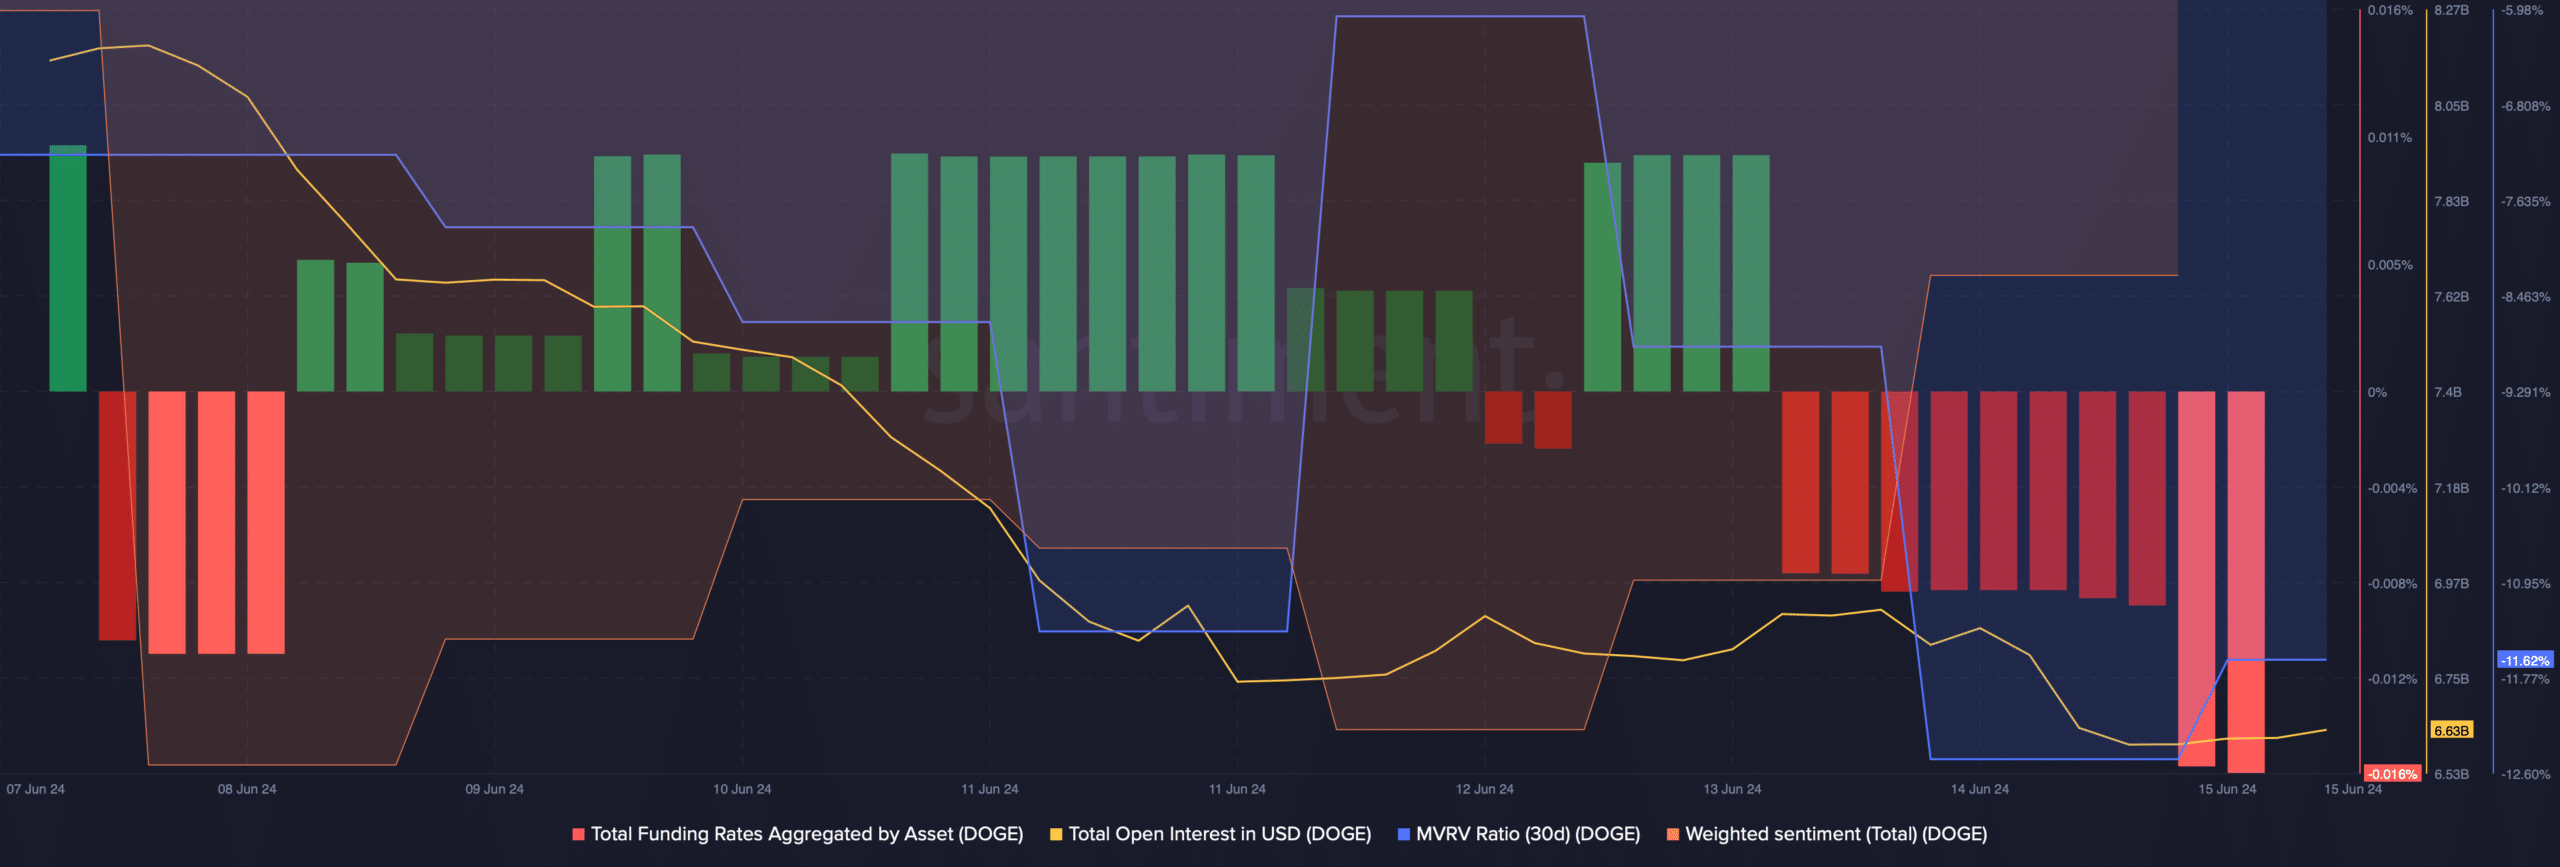Click the Total Funding Rates Aggregated legend label

point(807,834)
